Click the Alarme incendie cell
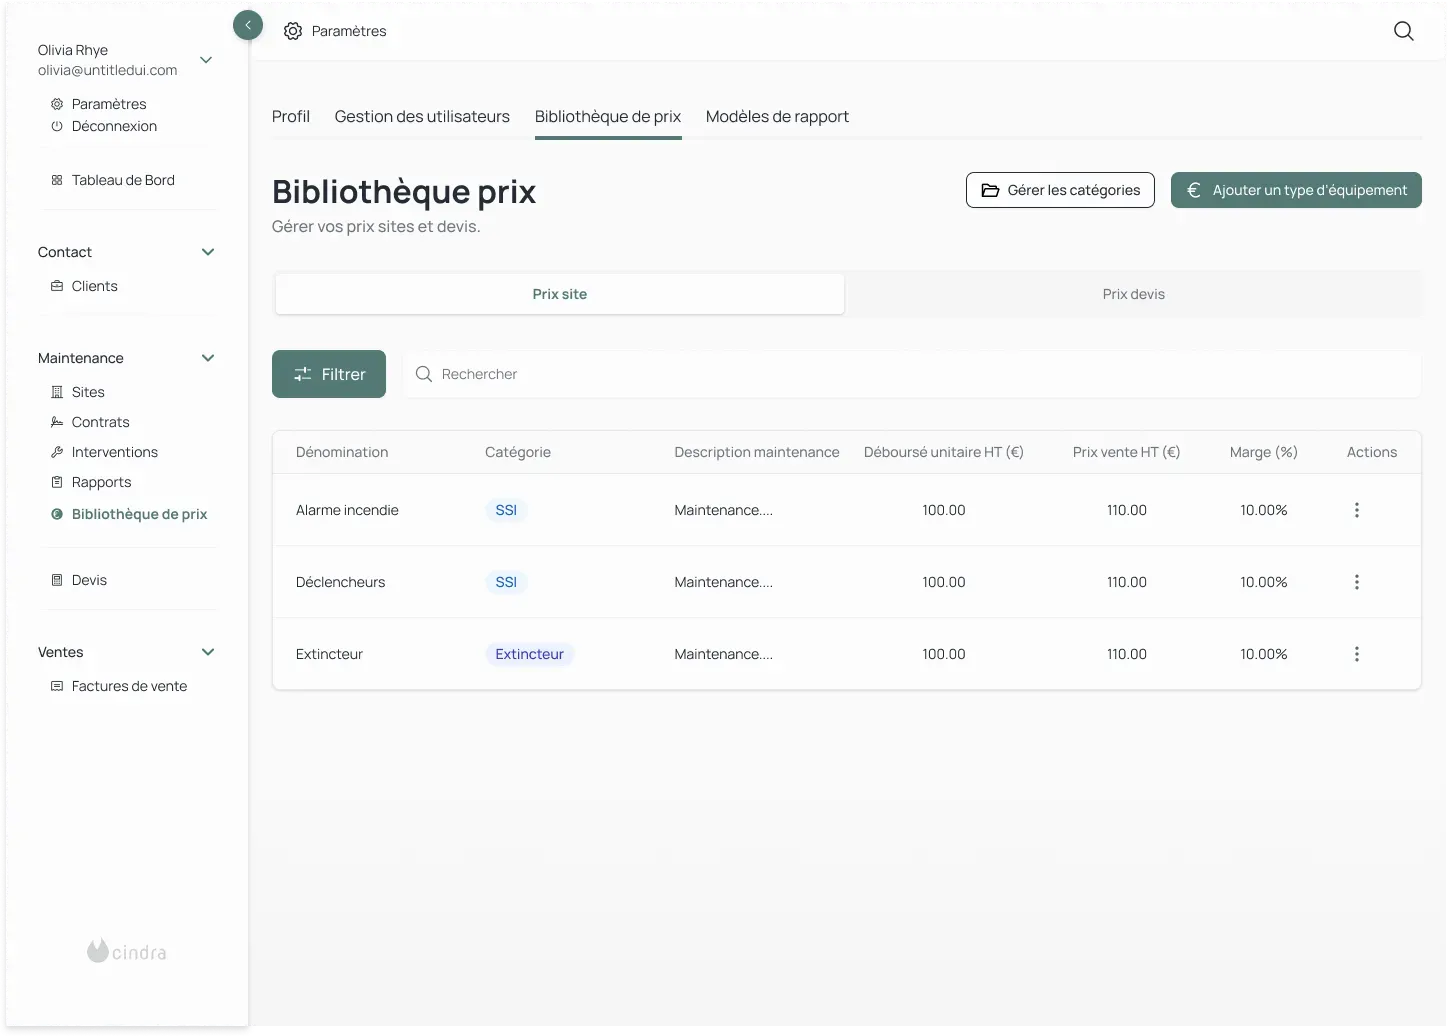This screenshot has height=1036, width=1448. tap(347, 510)
